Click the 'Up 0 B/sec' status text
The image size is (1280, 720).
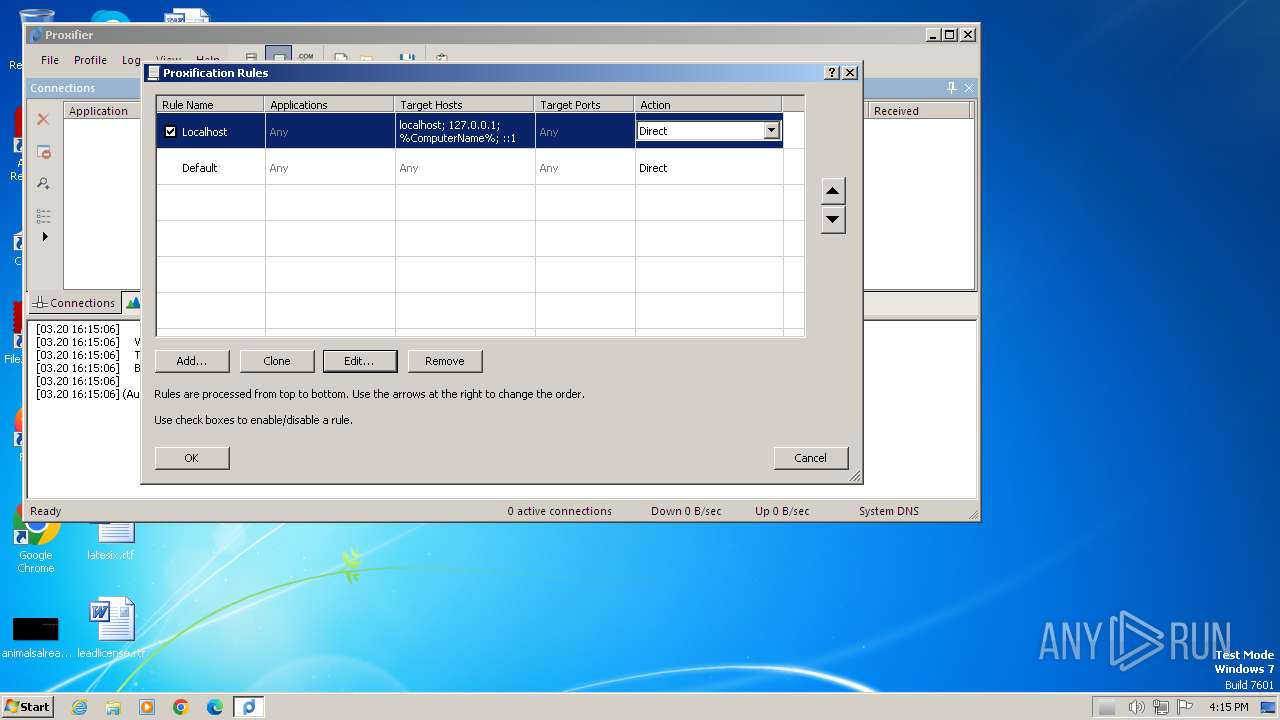[x=782, y=511]
